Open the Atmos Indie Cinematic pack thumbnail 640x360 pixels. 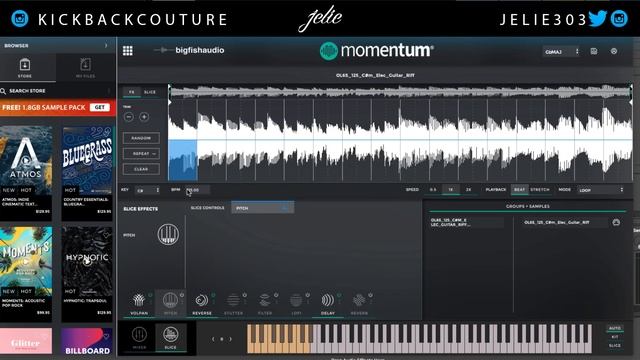[26, 160]
